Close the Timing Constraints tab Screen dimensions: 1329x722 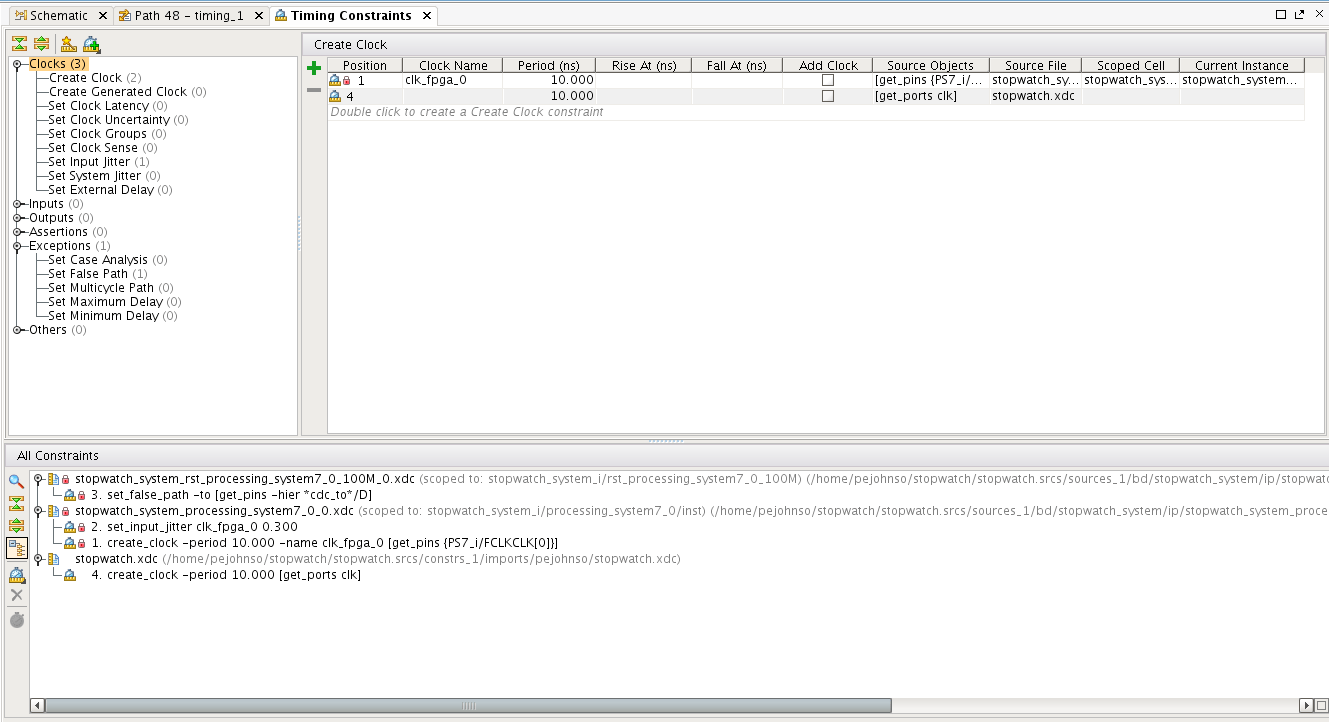tap(426, 16)
